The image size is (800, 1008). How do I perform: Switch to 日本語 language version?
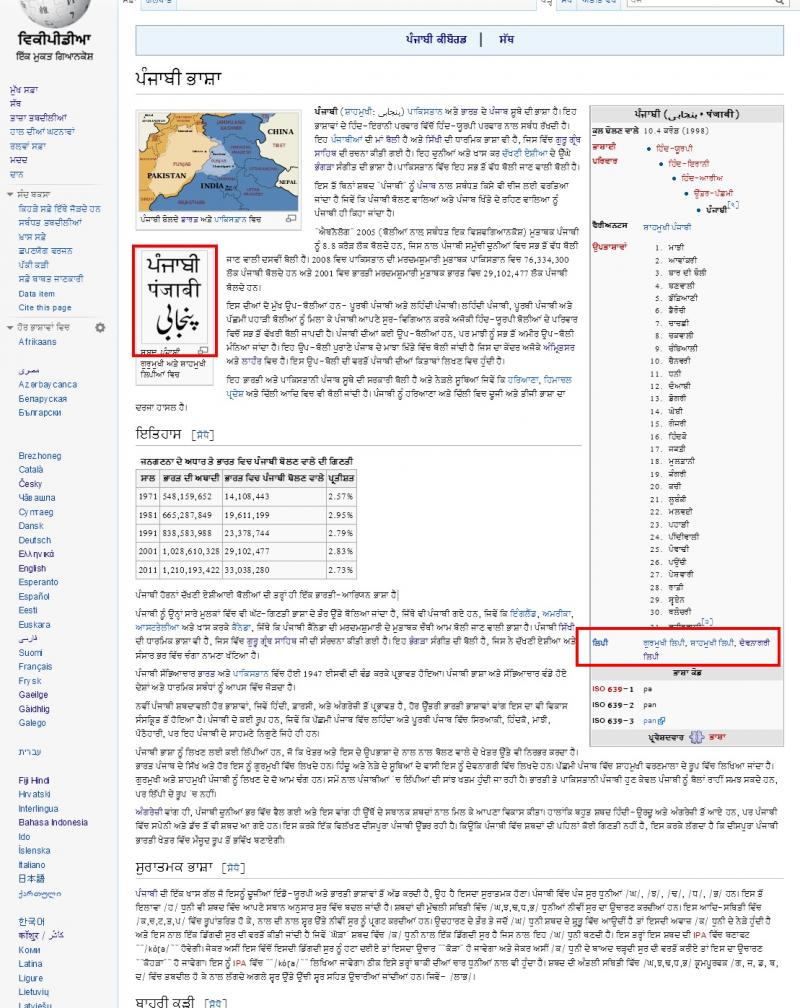pyautogui.click(x=32, y=879)
